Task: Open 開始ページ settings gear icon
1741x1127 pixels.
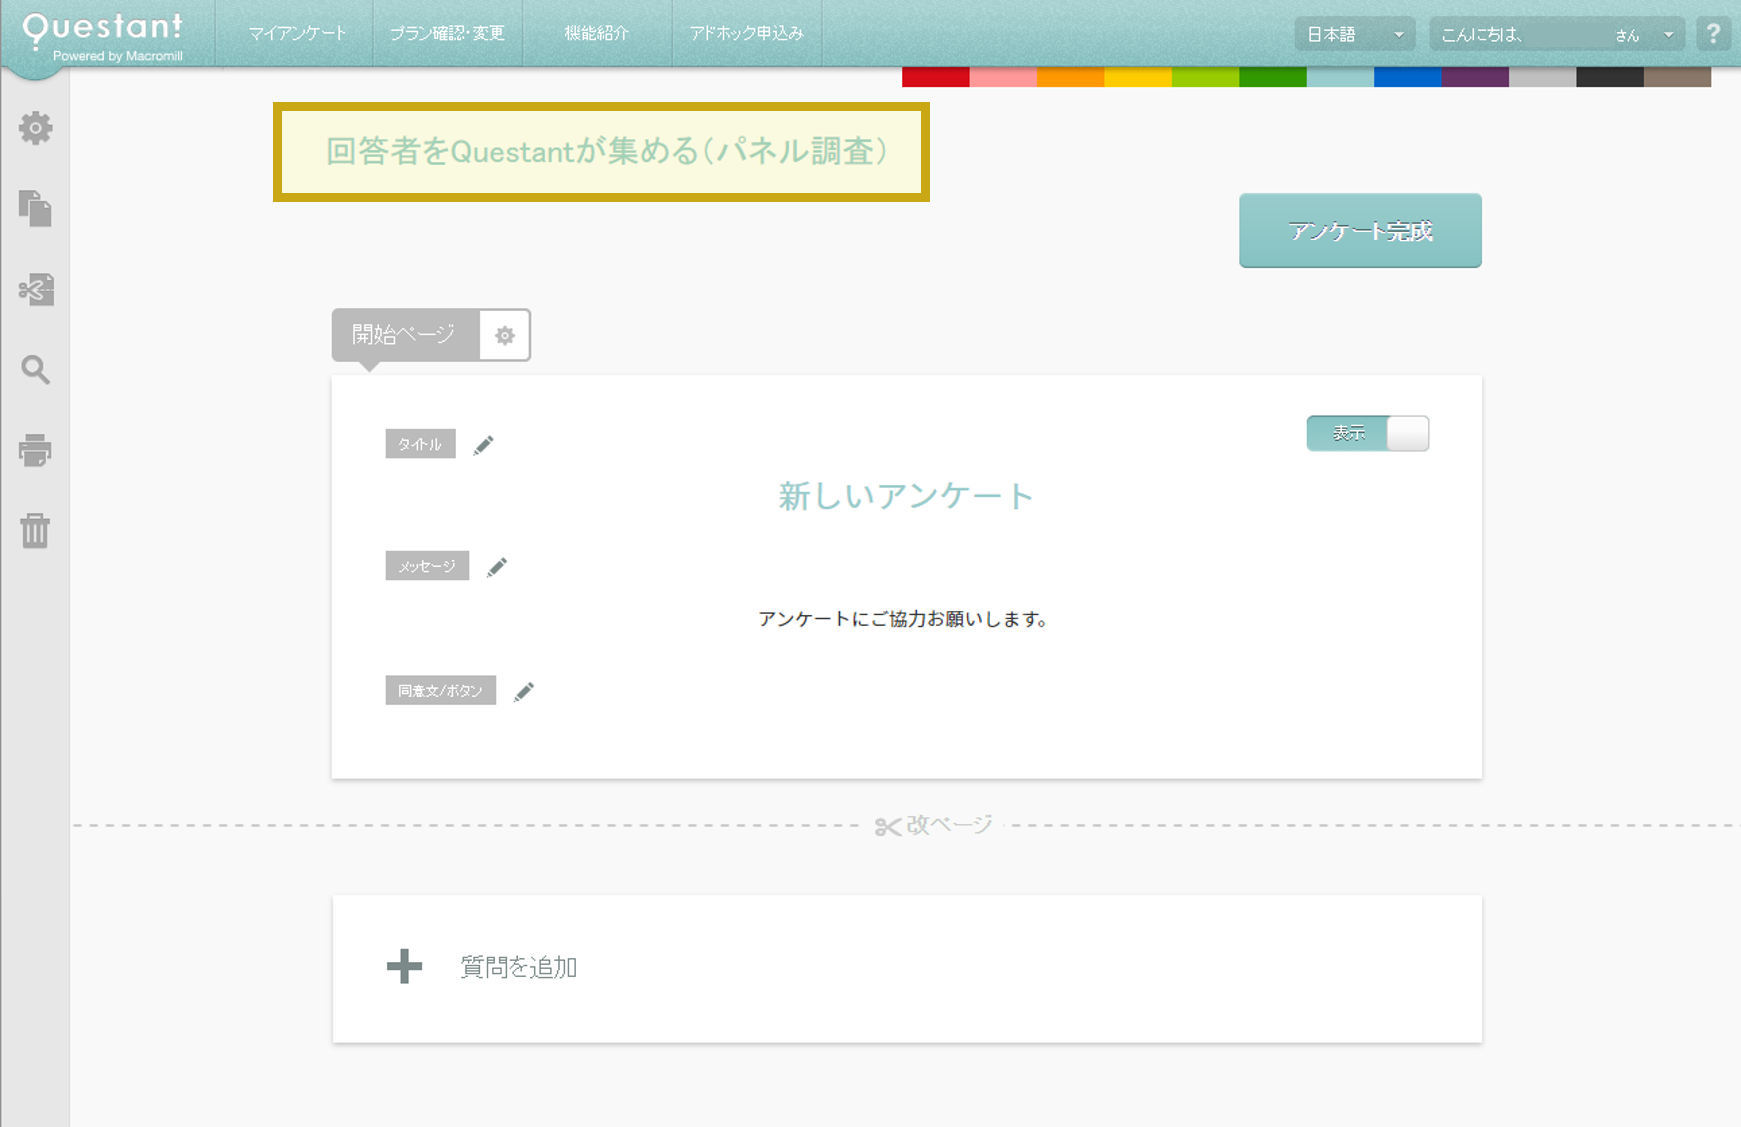Action: coord(504,335)
